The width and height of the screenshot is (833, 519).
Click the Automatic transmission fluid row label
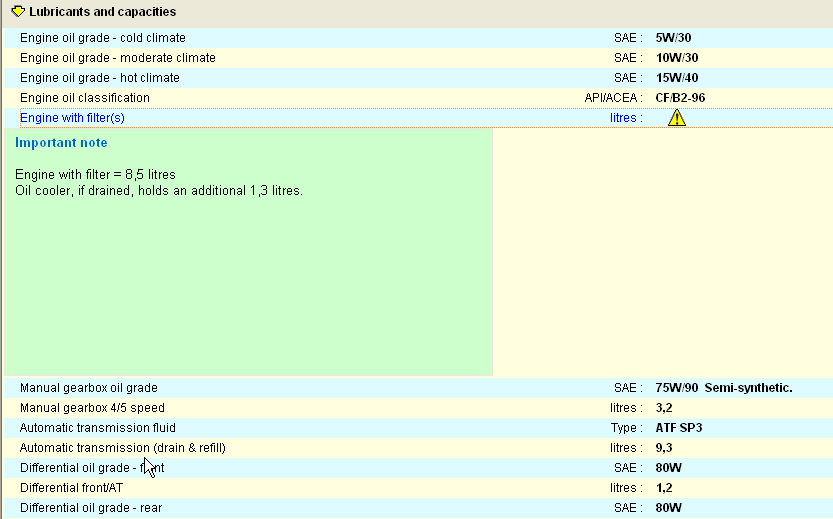point(100,428)
